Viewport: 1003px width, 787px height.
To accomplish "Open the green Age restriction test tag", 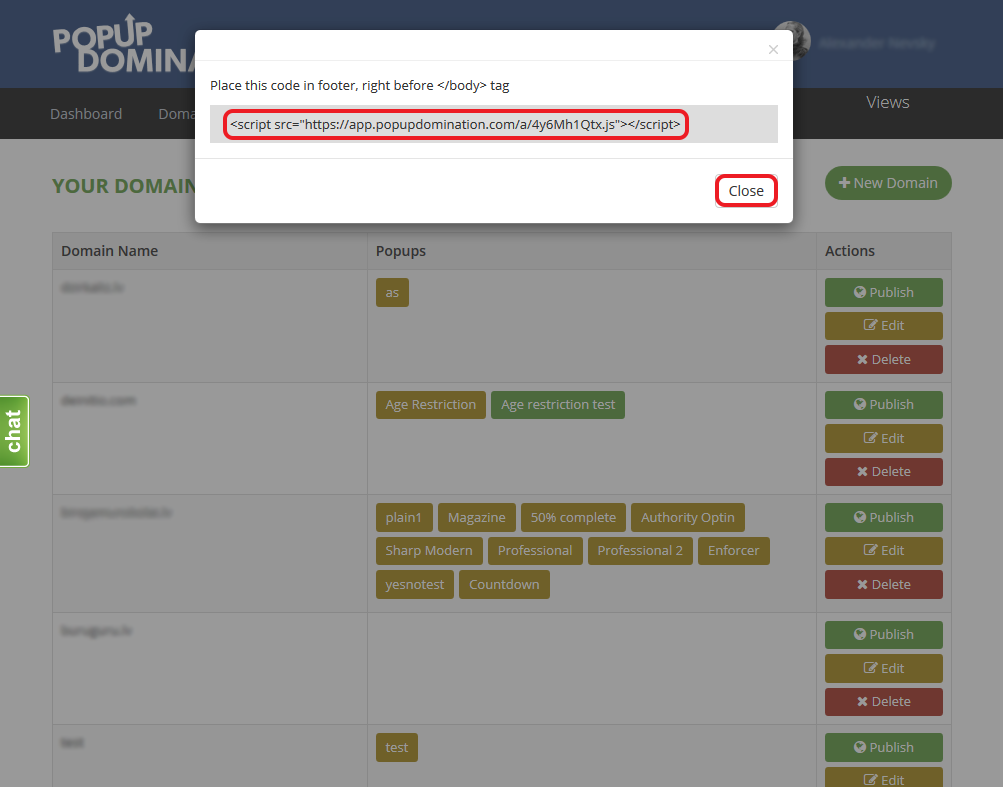I will click(x=558, y=405).
